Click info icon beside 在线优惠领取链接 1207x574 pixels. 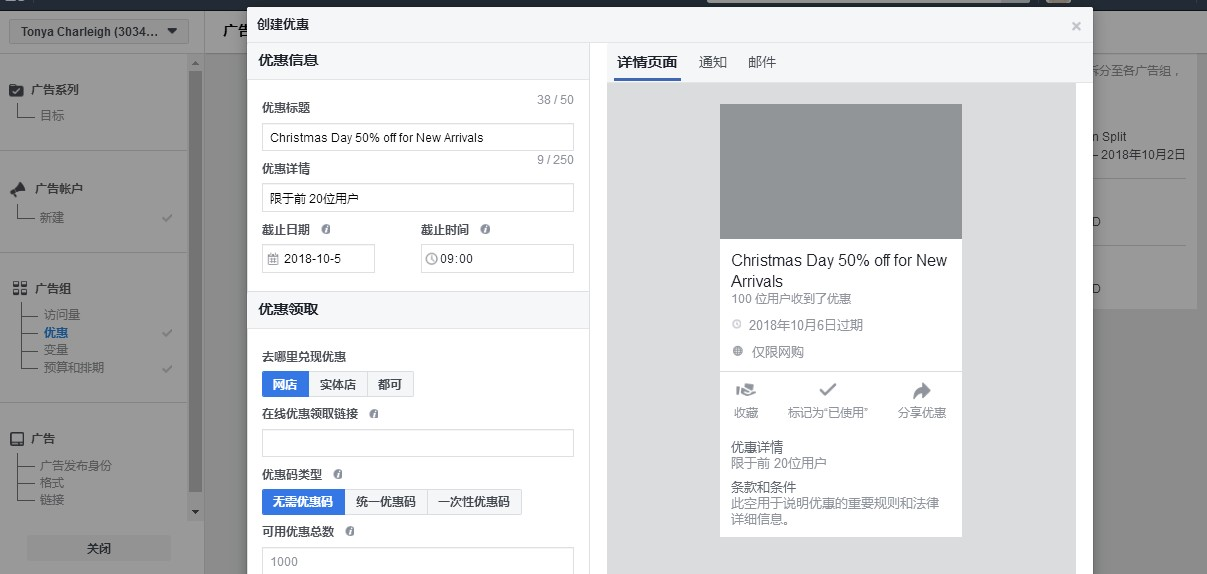tap(374, 414)
